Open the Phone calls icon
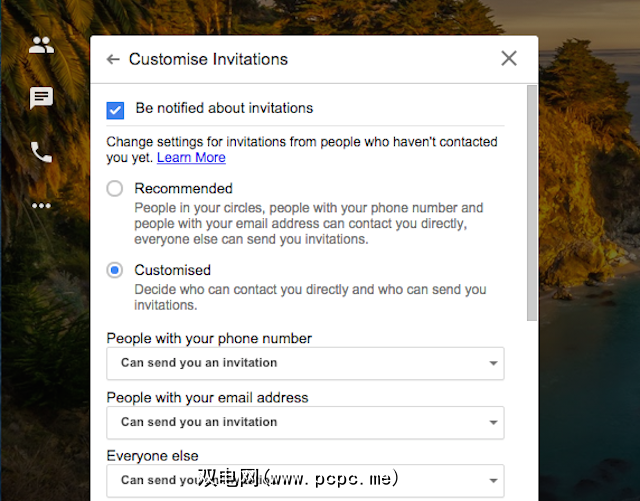 pyautogui.click(x=41, y=152)
